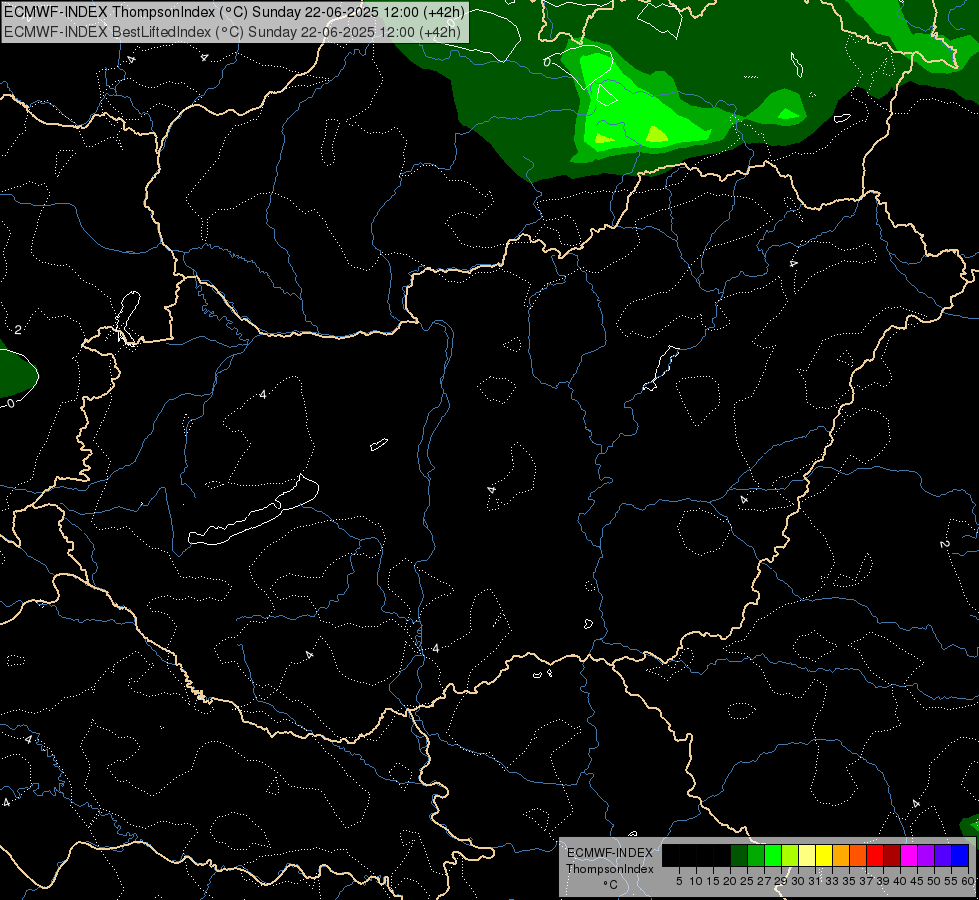Pick the bright red 37–39 legend swatch
979x900 pixels.
point(875,855)
